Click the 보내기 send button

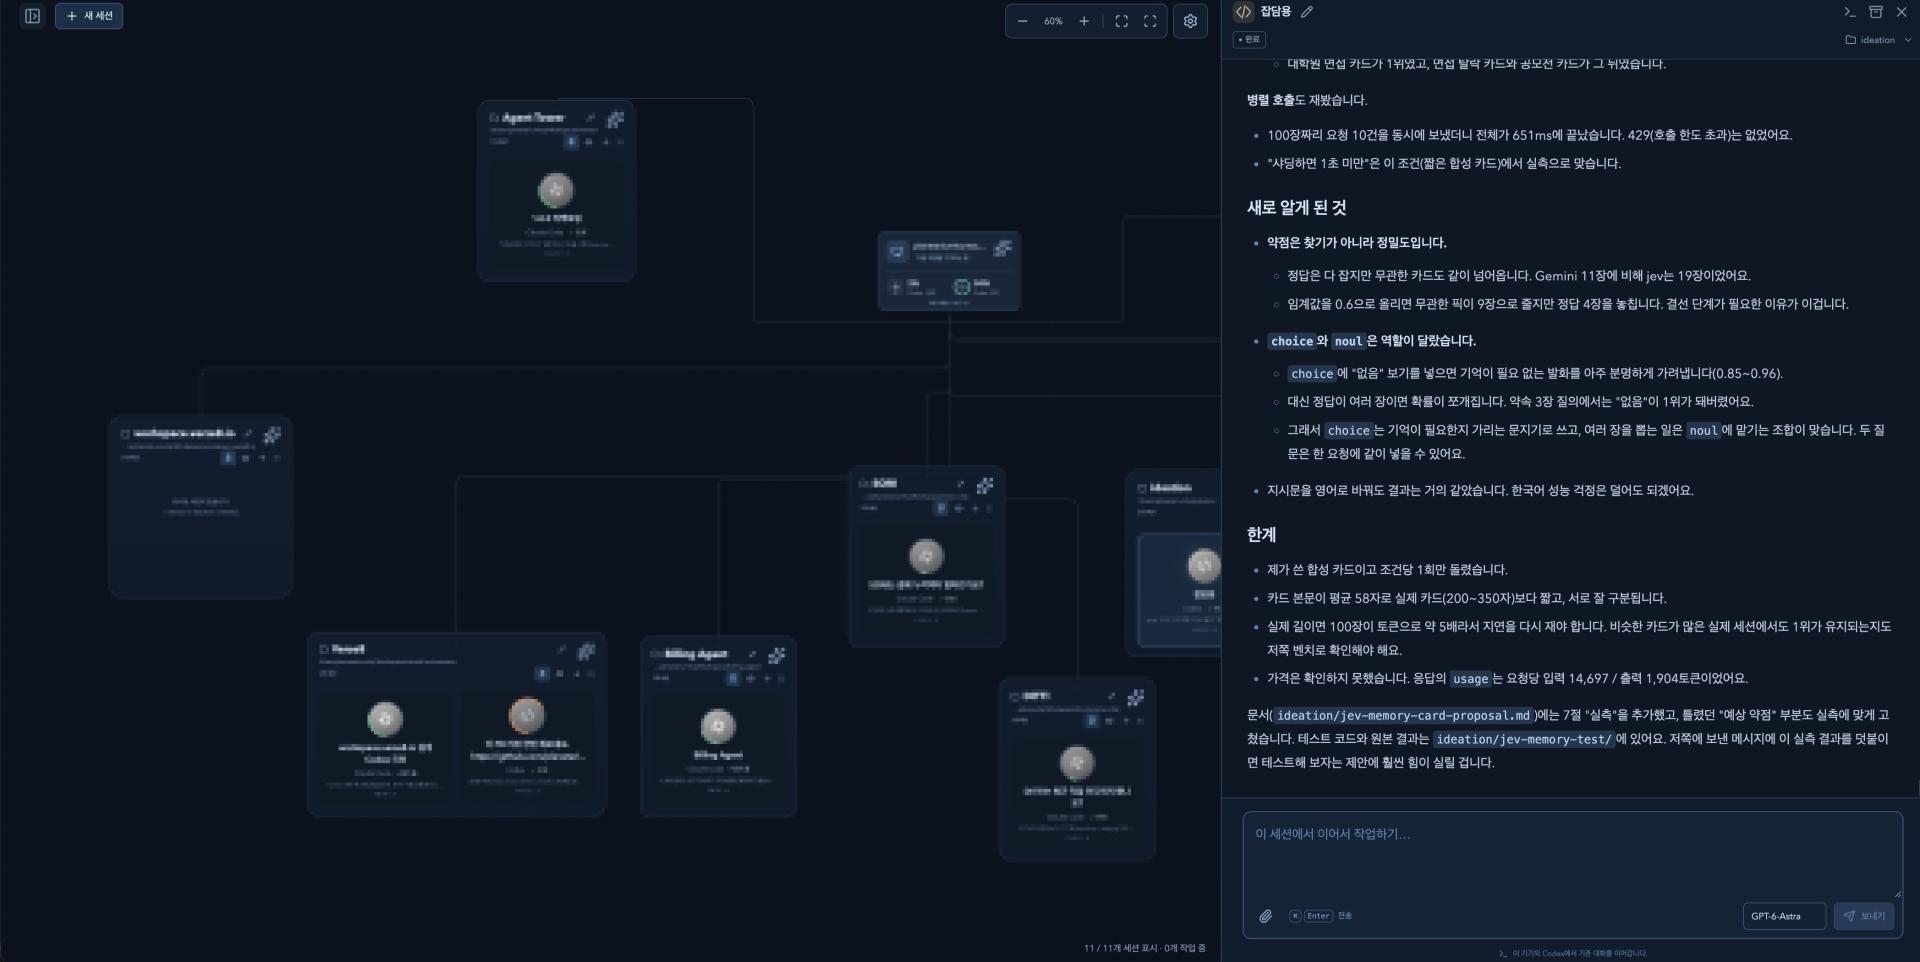1864,916
